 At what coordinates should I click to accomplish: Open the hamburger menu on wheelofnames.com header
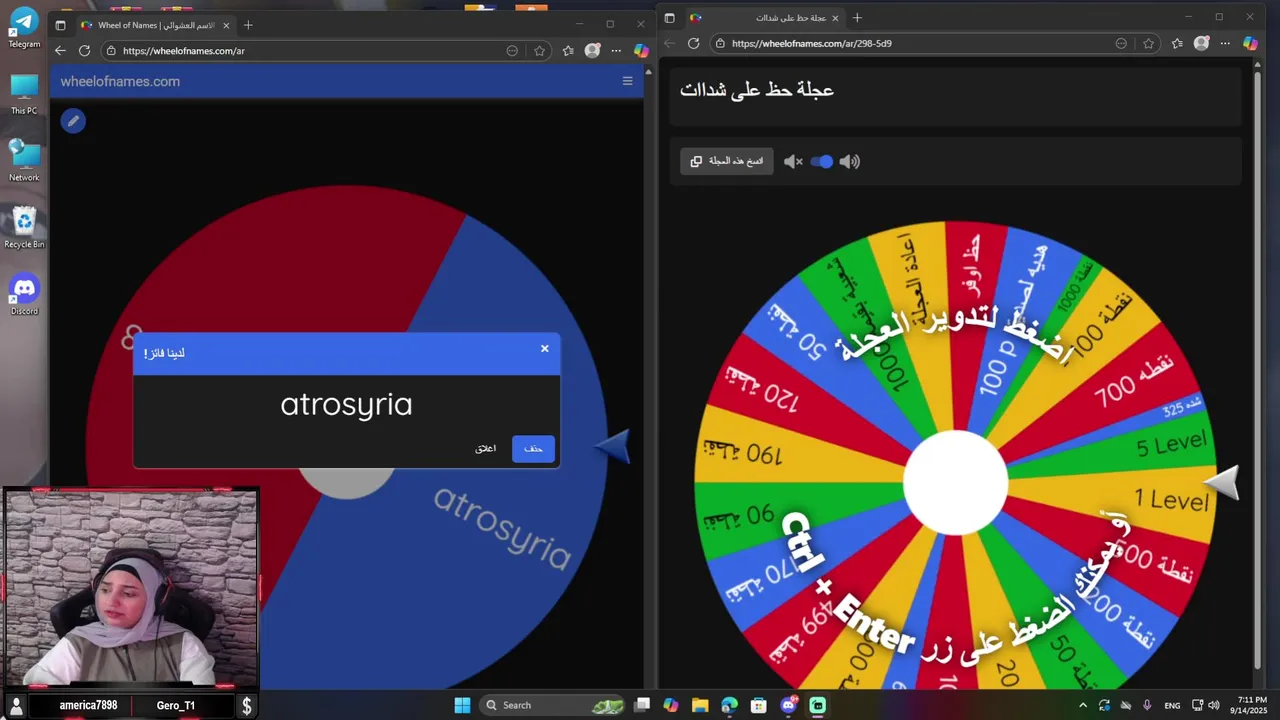click(x=627, y=81)
